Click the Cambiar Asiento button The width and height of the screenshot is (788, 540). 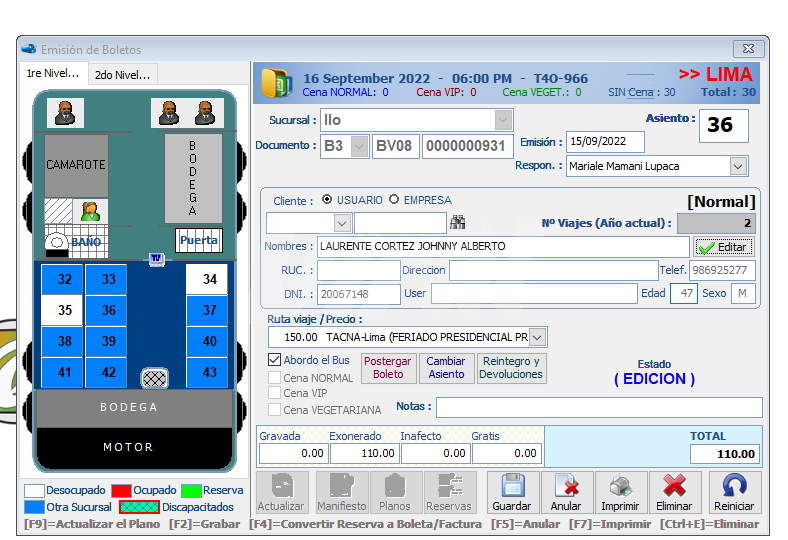[x=446, y=368]
